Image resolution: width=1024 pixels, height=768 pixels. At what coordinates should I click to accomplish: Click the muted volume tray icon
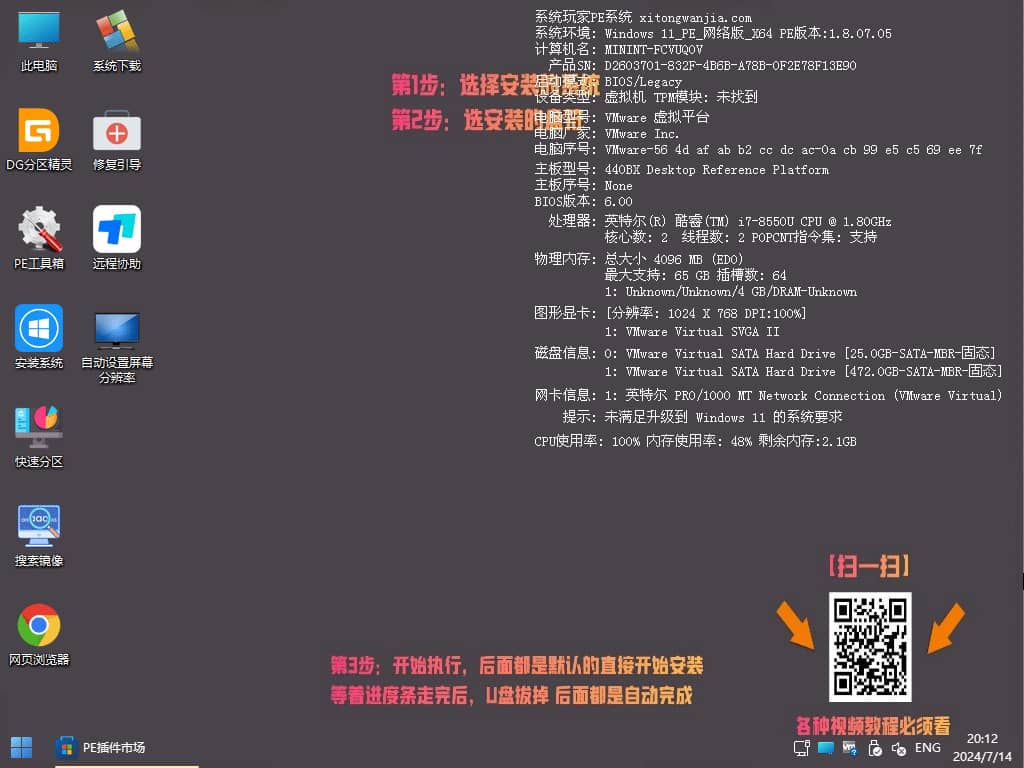tap(899, 748)
